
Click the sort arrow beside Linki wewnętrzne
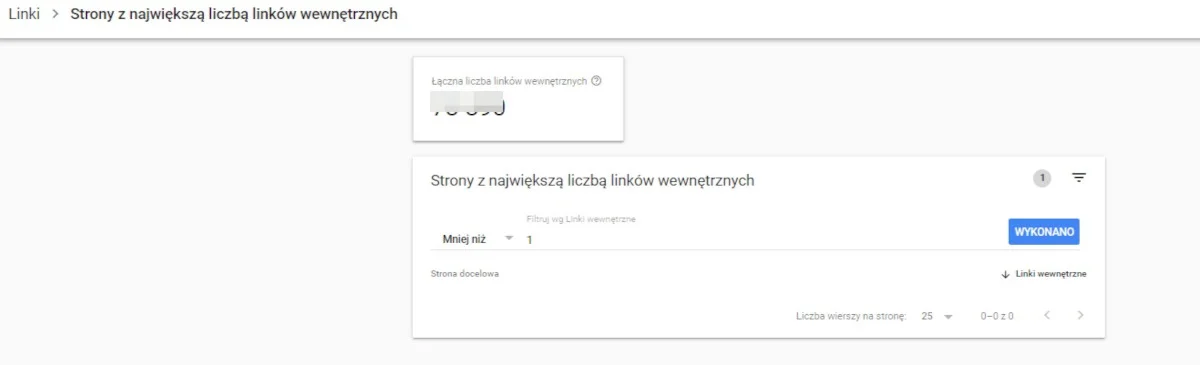pos(1005,274)
